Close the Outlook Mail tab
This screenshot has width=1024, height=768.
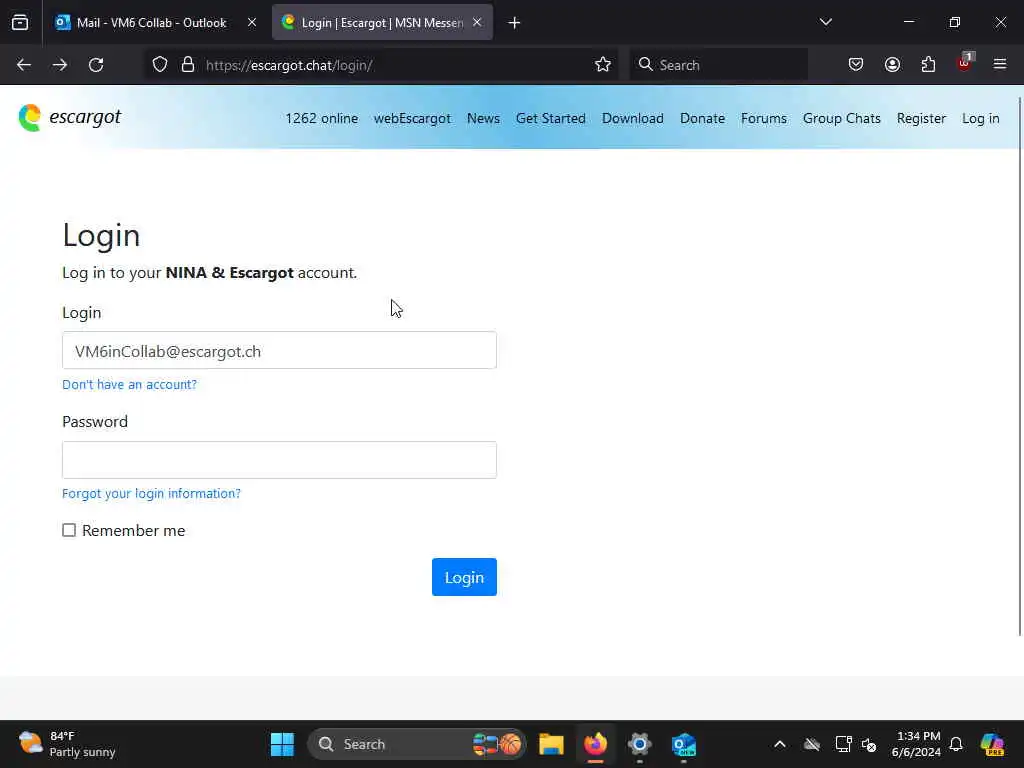[252, 22]
